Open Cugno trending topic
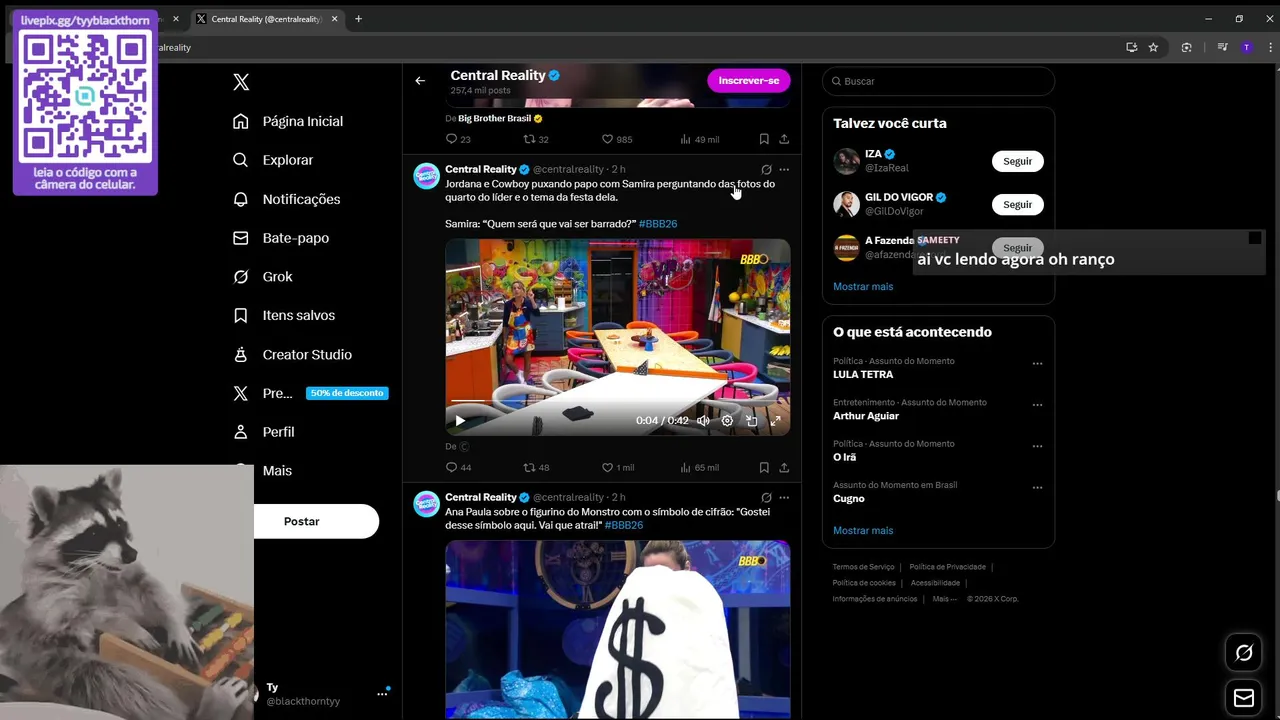The image size is (1280, 720). [x=848, y=498]
